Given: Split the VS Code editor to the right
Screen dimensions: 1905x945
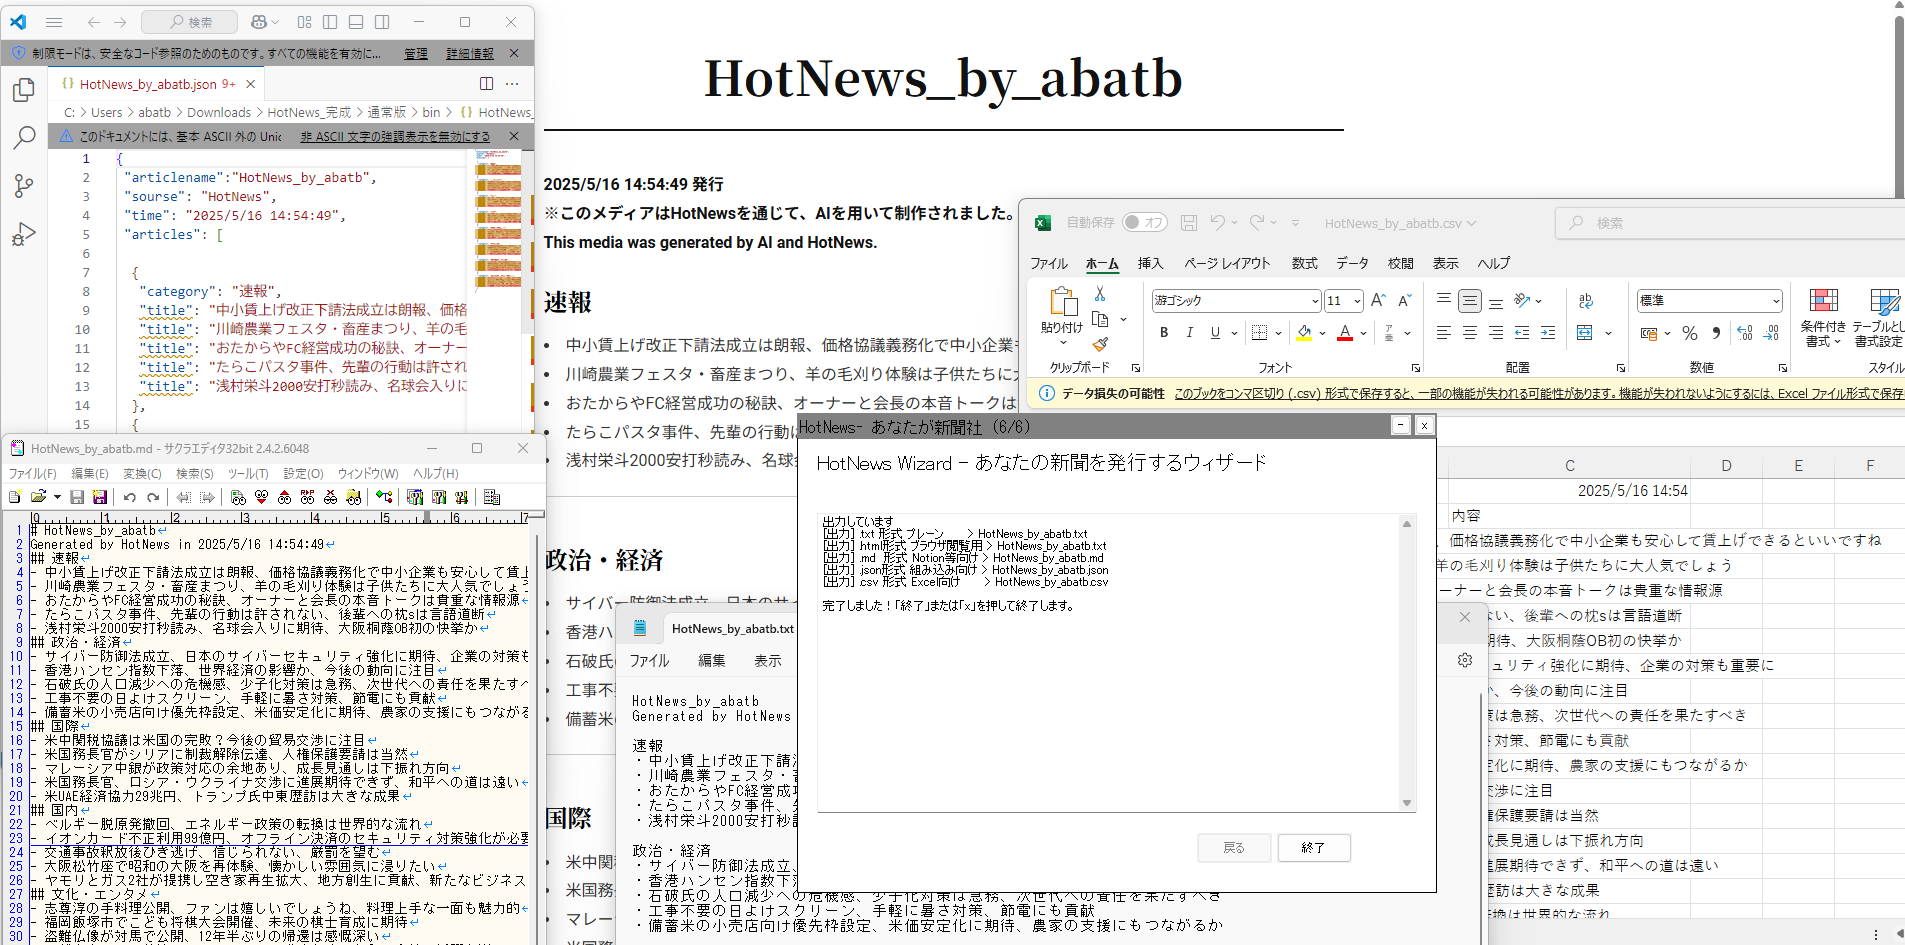Looking at the screenshot, I should (486, 84).
